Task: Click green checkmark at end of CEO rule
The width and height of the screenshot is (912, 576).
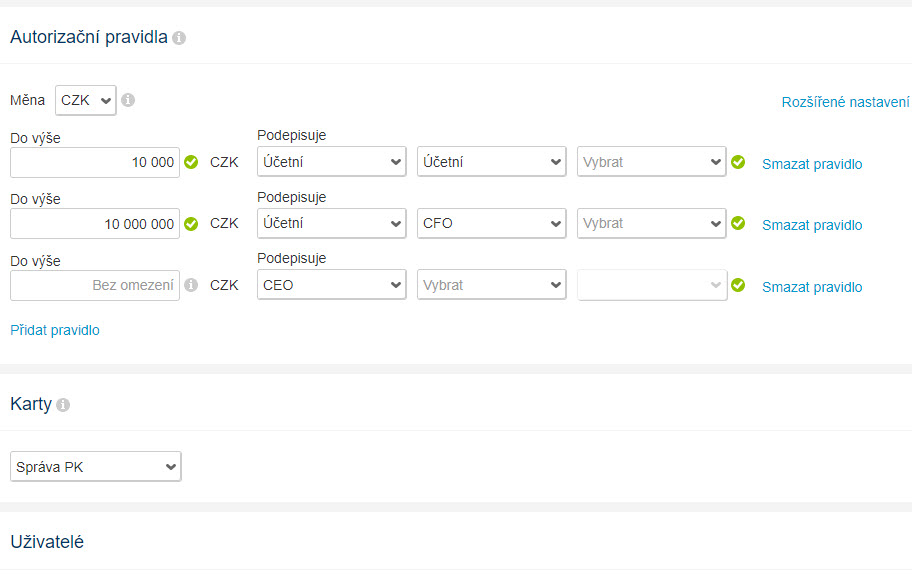Action: [738, 285]
